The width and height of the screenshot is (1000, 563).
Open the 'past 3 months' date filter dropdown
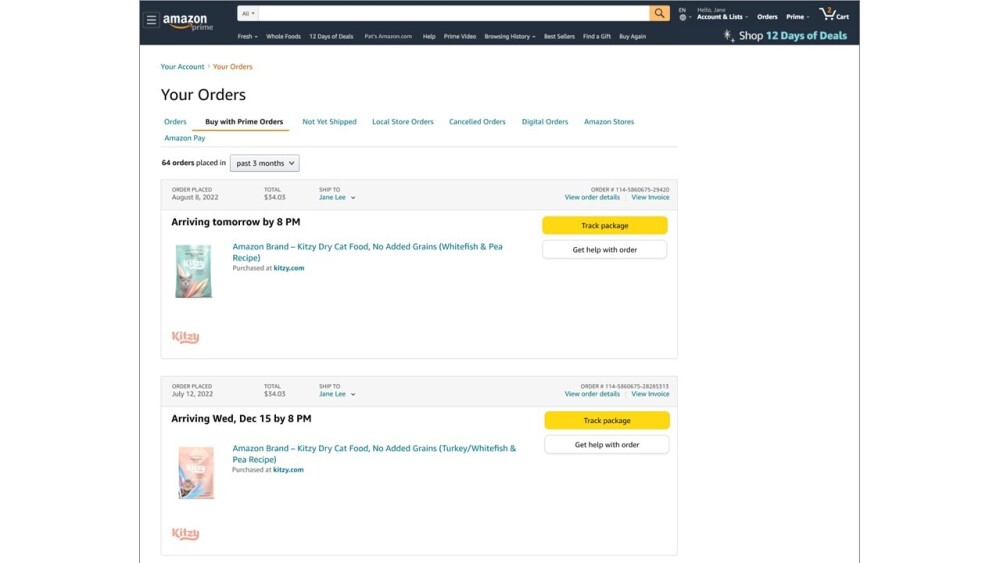pyautogui.click(x=264, y=163)
